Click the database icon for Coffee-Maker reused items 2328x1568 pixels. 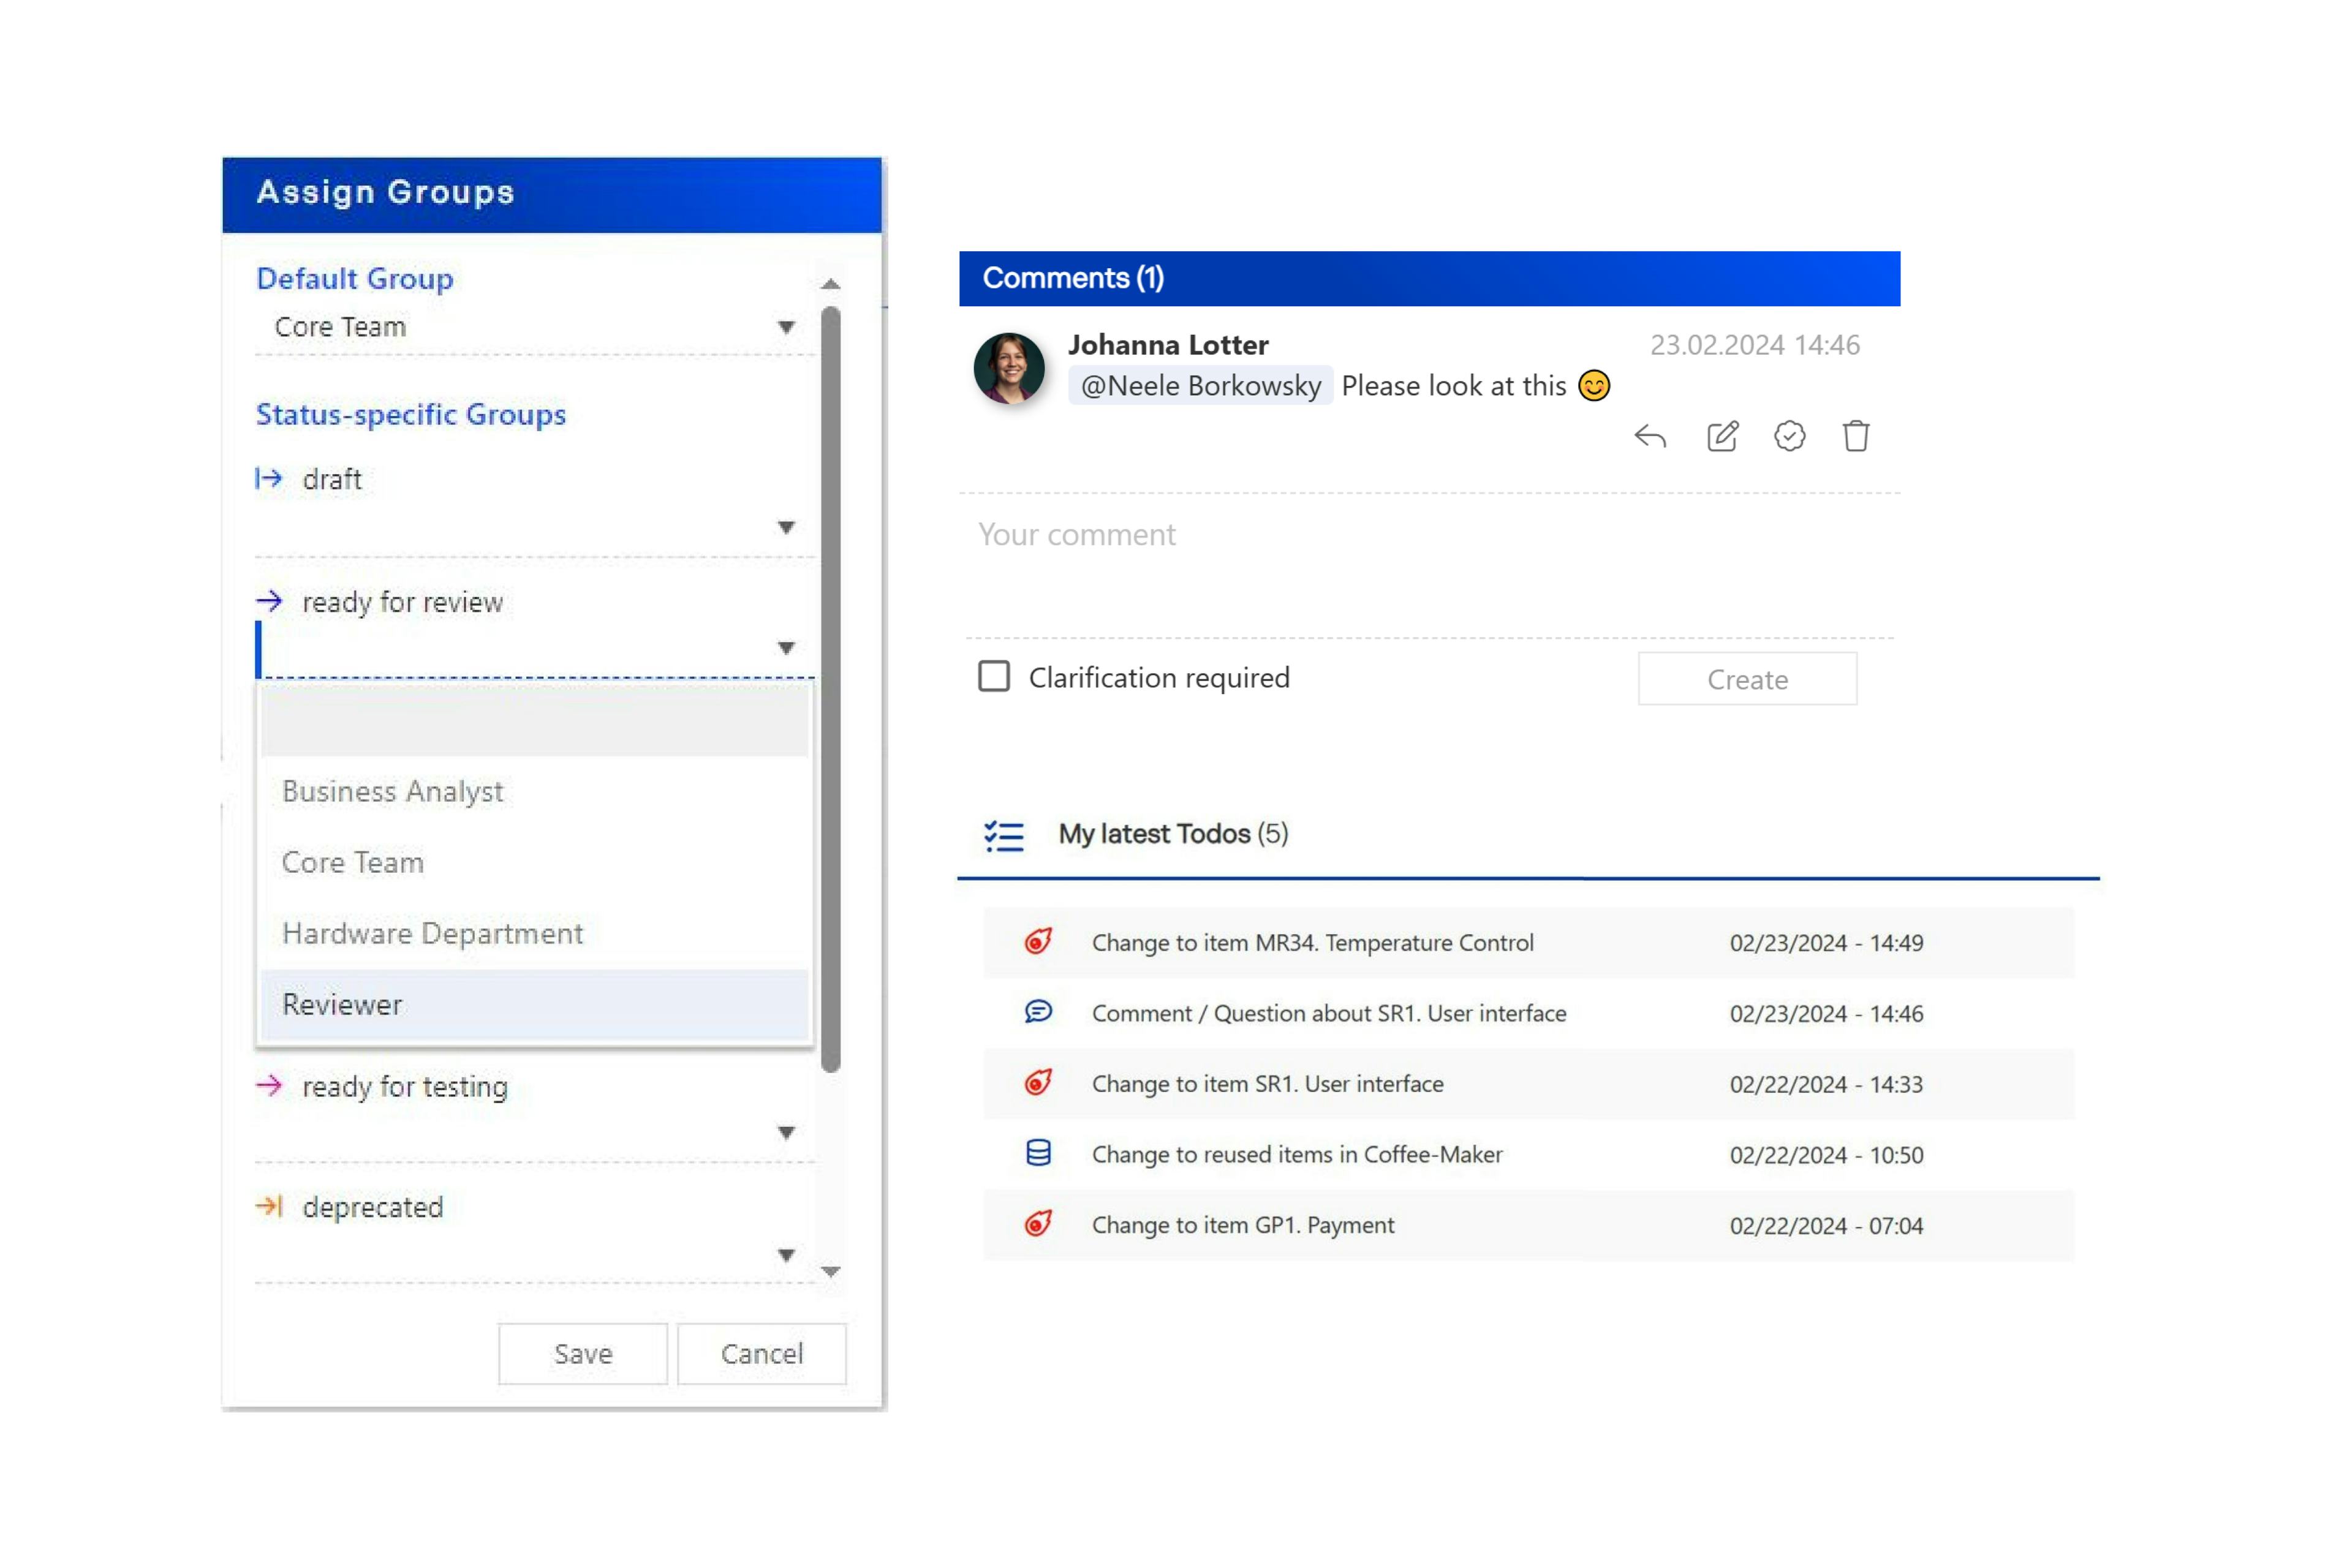pos(1038,1153)
